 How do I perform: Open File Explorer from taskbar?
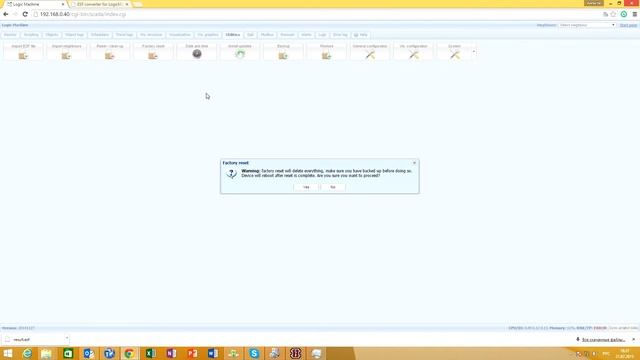(47, 353)
